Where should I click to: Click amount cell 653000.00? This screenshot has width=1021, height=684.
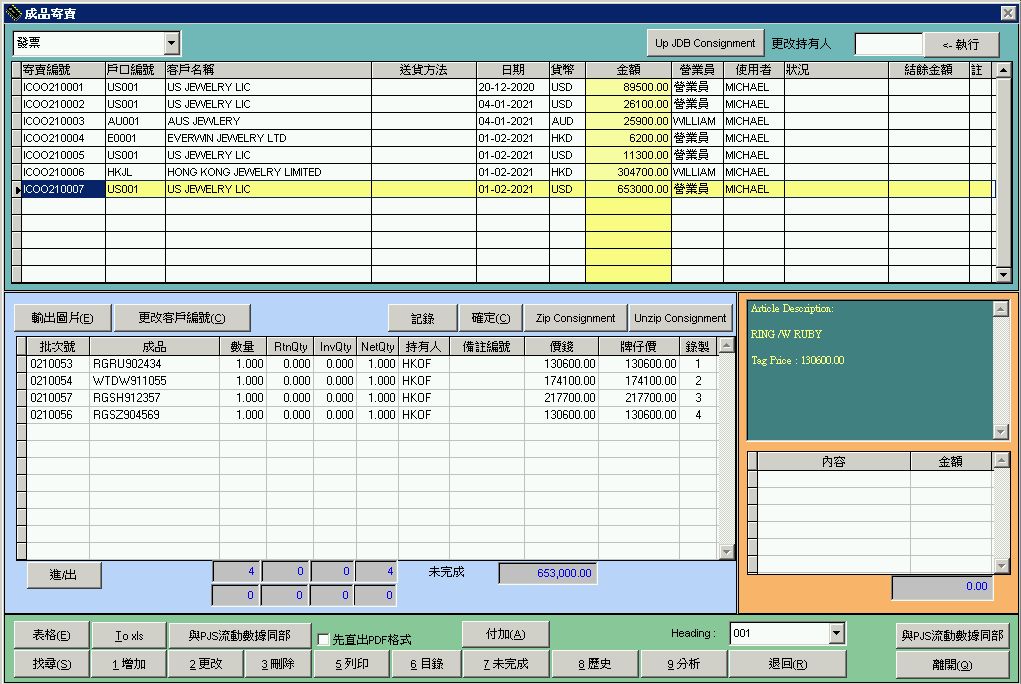(628, 189)
